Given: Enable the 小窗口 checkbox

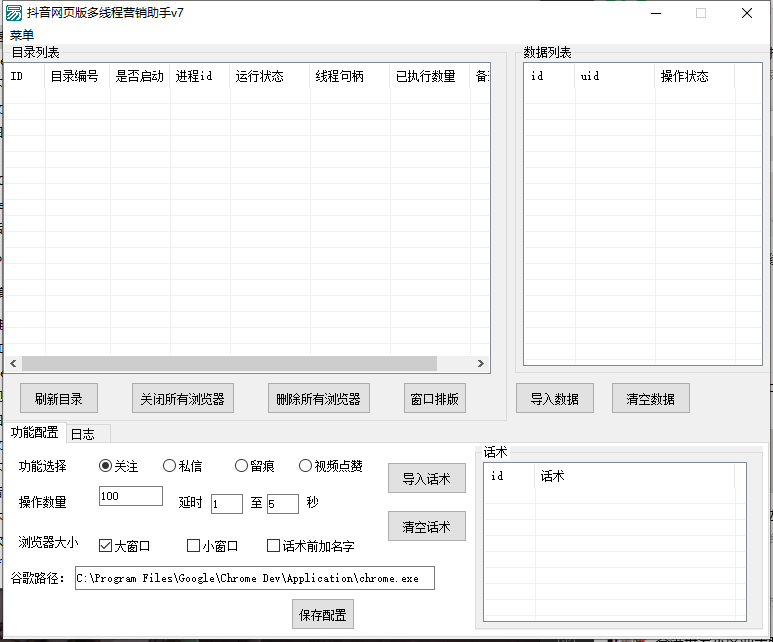Looking at the screenshot, I should pyautogui.click(x=194, y=546).
